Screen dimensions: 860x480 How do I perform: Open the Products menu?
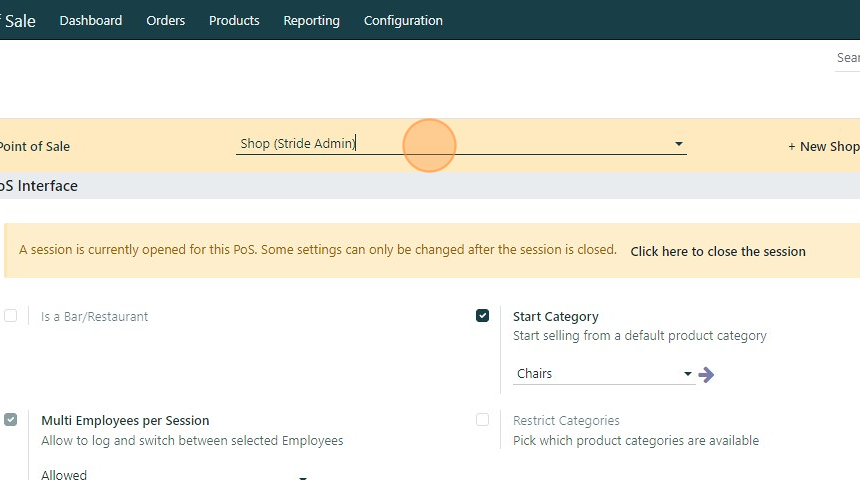234,20
